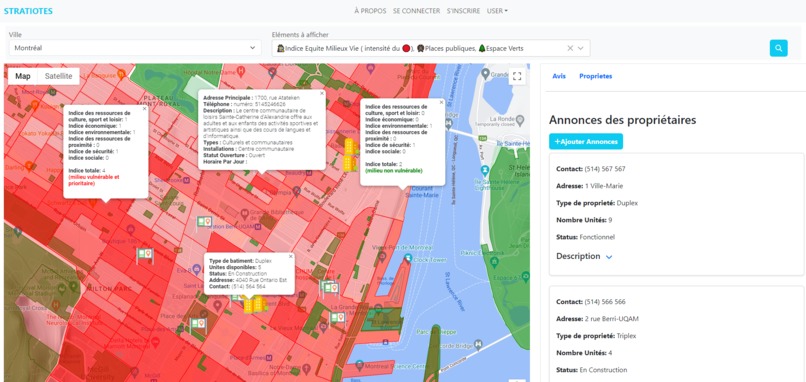Open the À PROPOS page
Image resolution: width=806 pixels, height=382 pixels.
click(370, 11)
